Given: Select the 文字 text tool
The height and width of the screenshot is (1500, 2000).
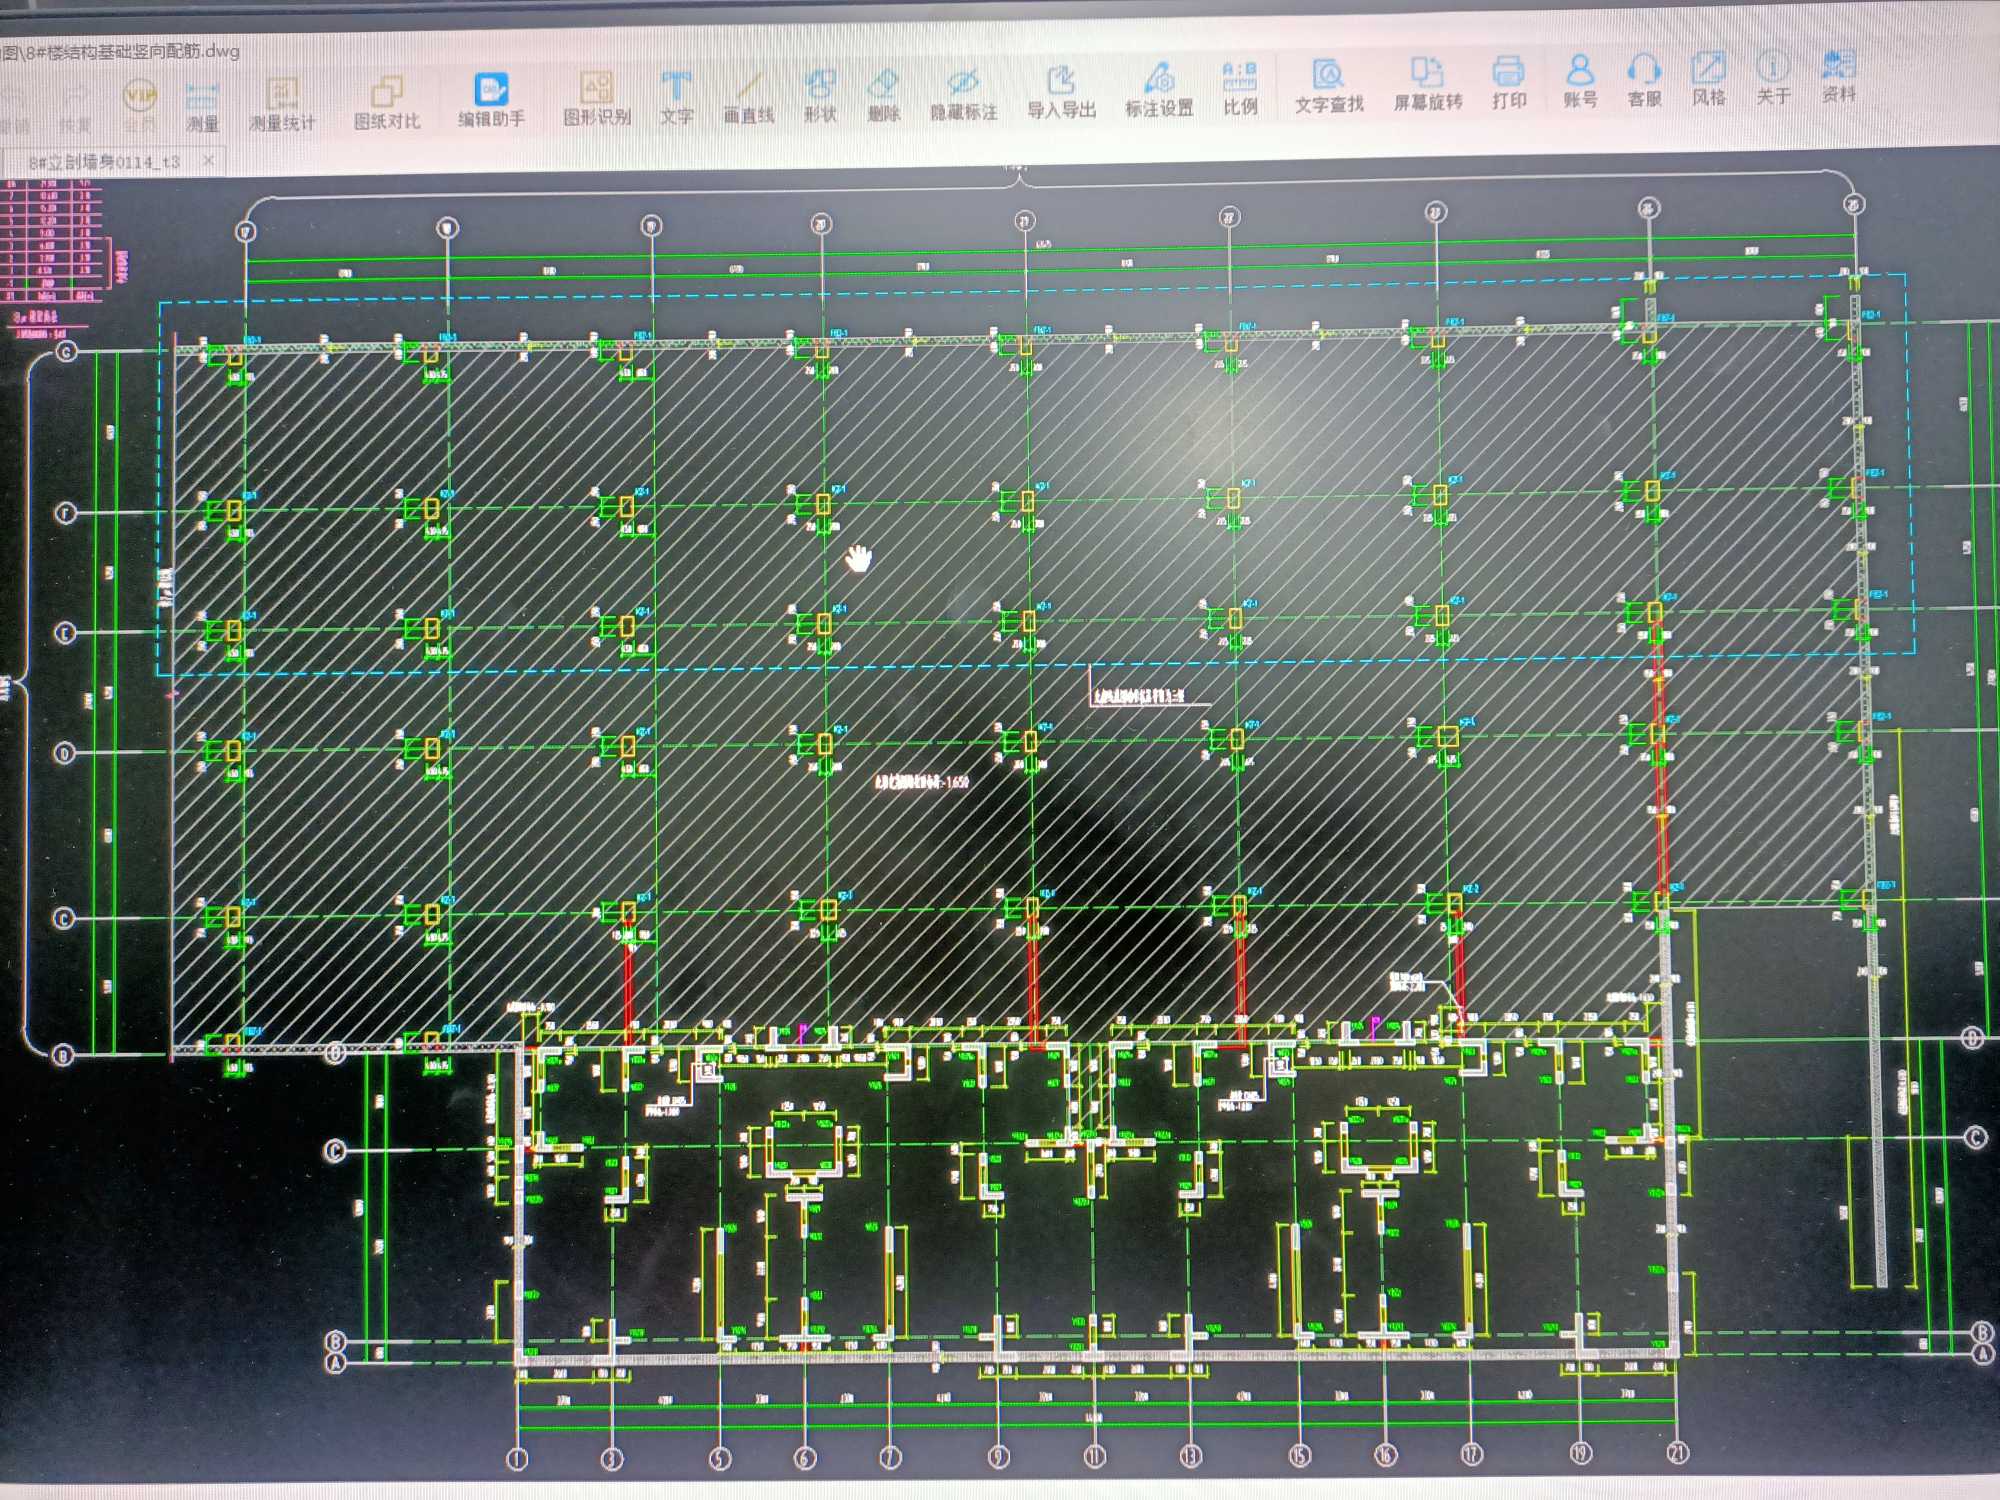Looking at the screenshot, I should (676, 97).
